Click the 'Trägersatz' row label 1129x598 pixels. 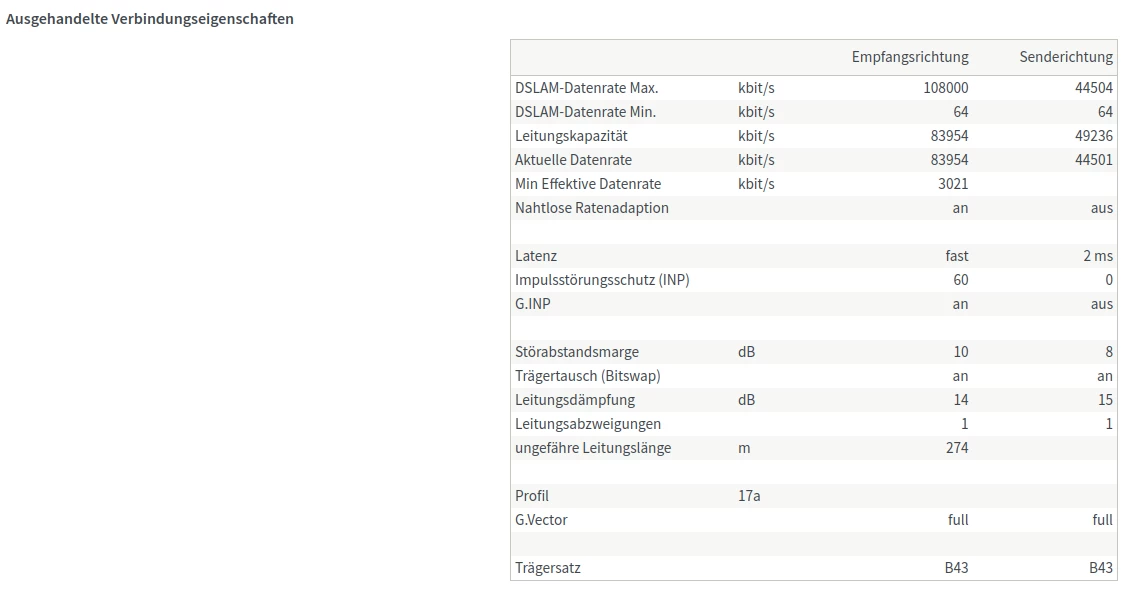click(548, 568)
